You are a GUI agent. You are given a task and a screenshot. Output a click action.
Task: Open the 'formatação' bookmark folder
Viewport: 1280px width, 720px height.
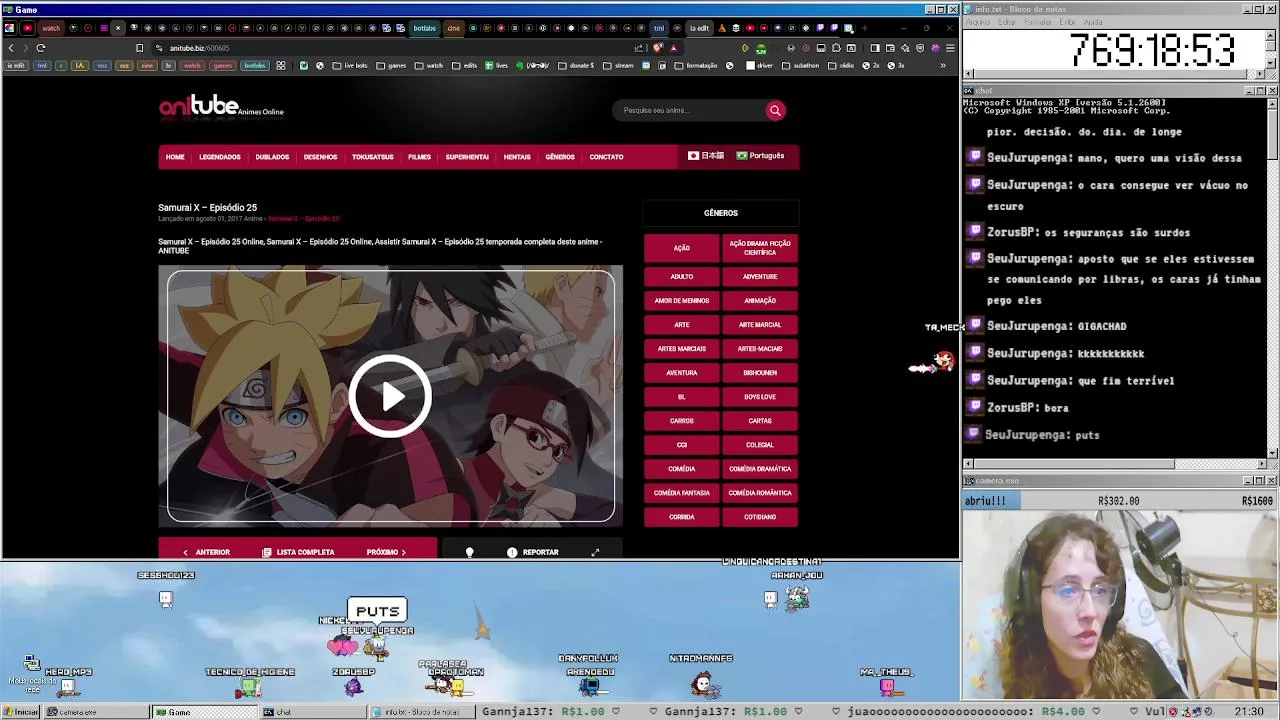pyautogui.click(x=696, y=66)
